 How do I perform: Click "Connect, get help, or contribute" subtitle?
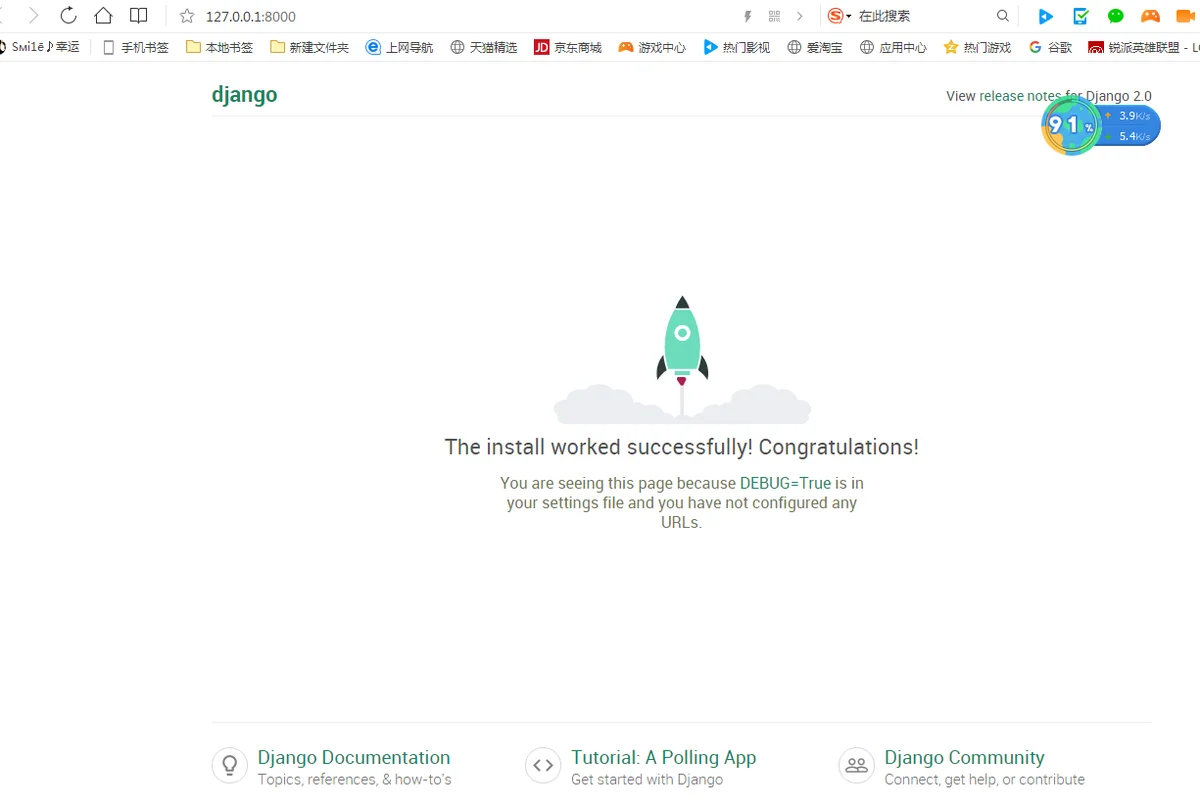pos(985,780)
